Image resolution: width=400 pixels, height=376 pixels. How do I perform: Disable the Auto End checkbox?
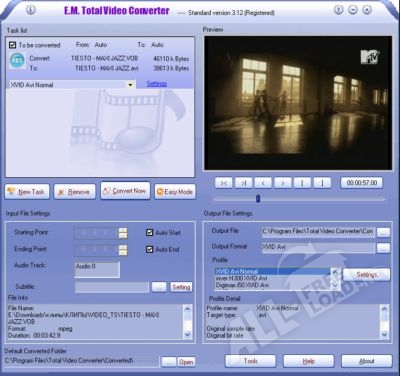coord(150,249)
